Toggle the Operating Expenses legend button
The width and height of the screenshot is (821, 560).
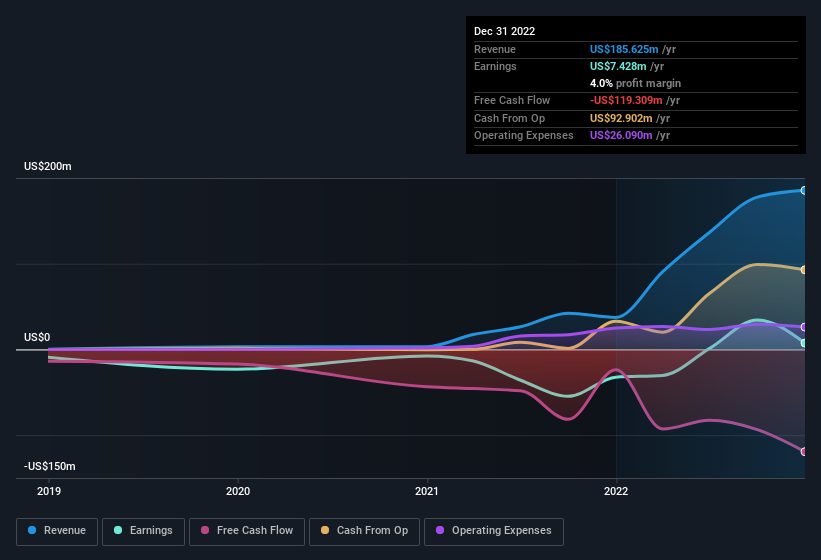click(494, 532)
